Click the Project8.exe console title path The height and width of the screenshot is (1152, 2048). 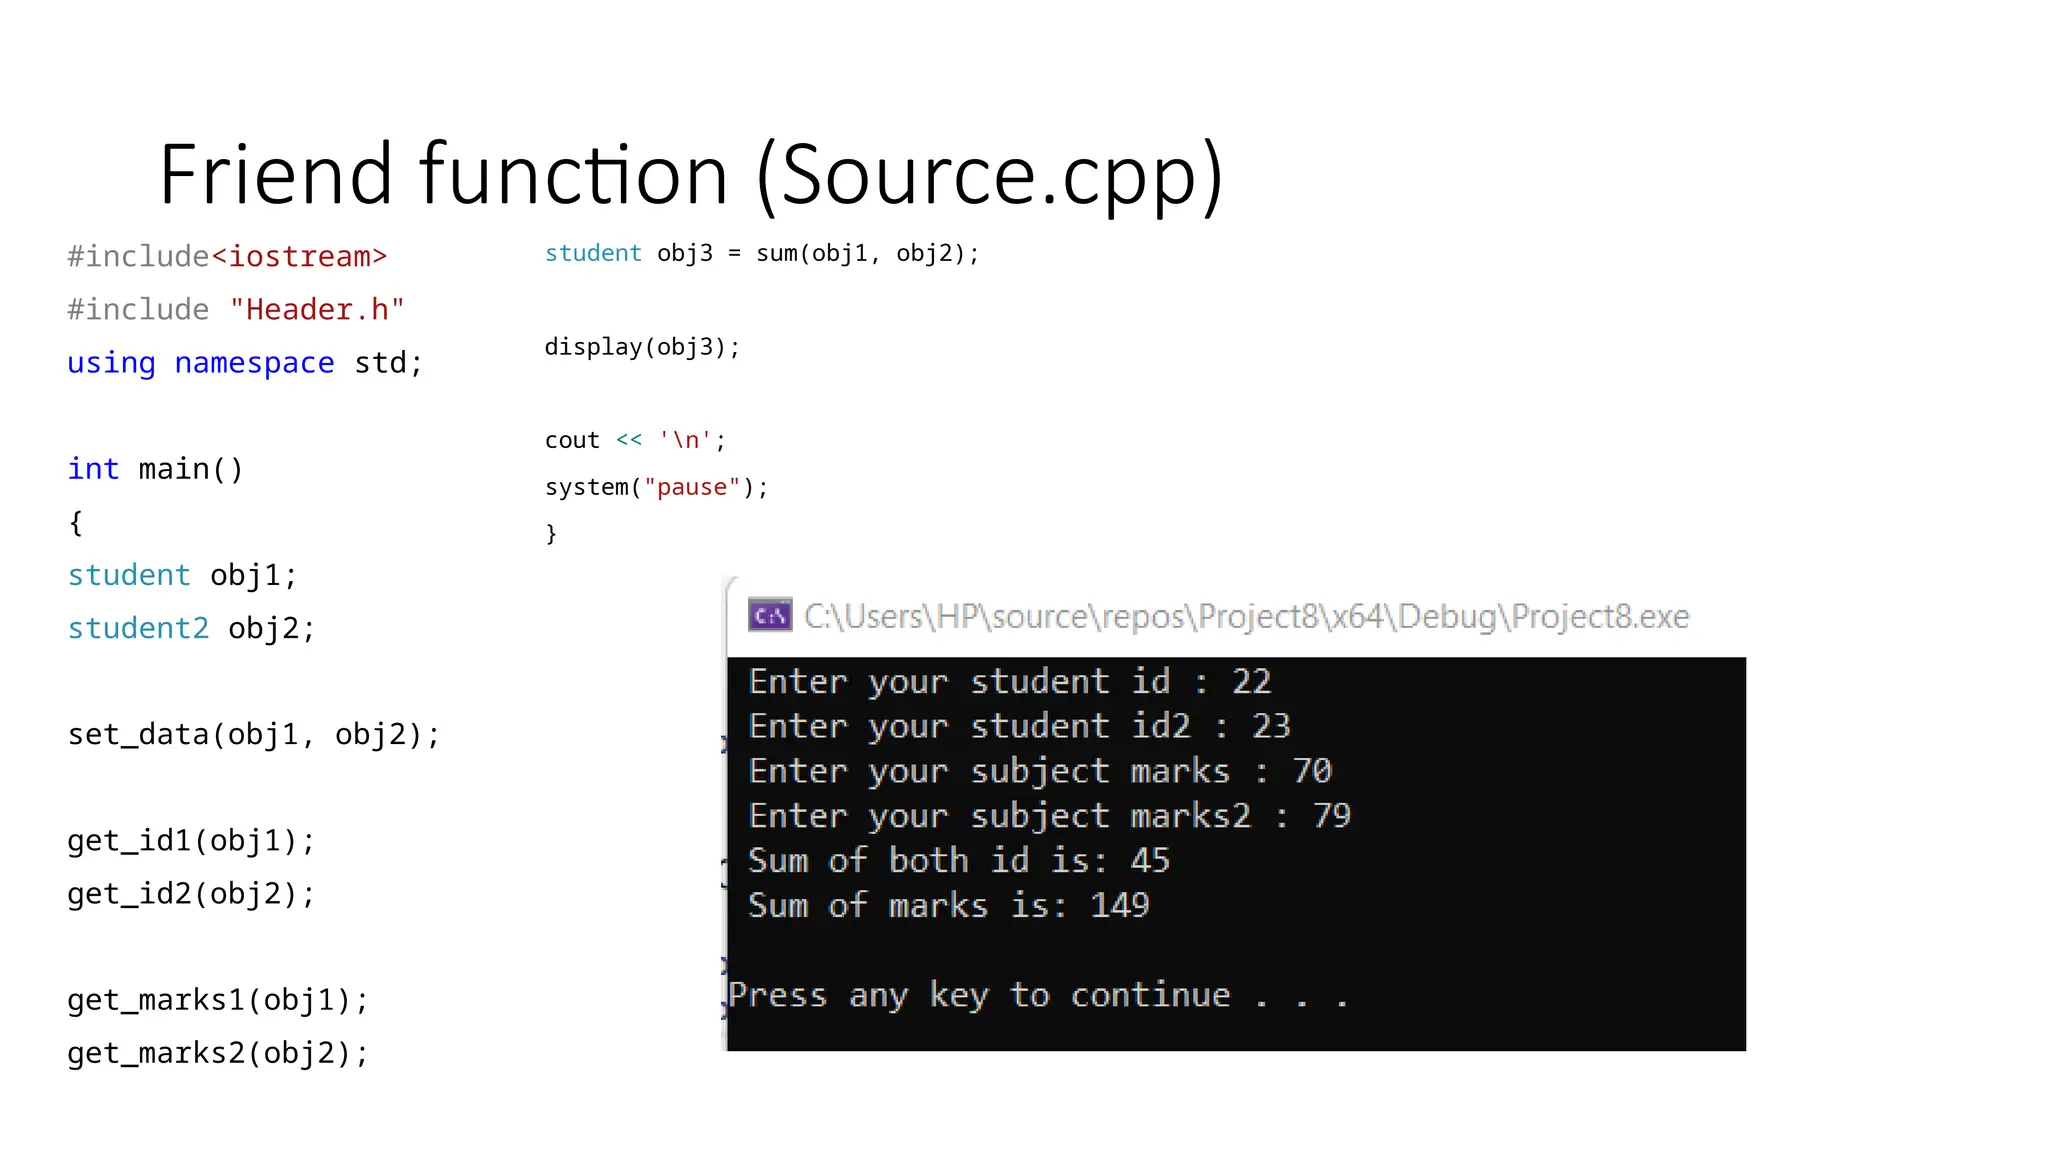(x=1247, y=617)
